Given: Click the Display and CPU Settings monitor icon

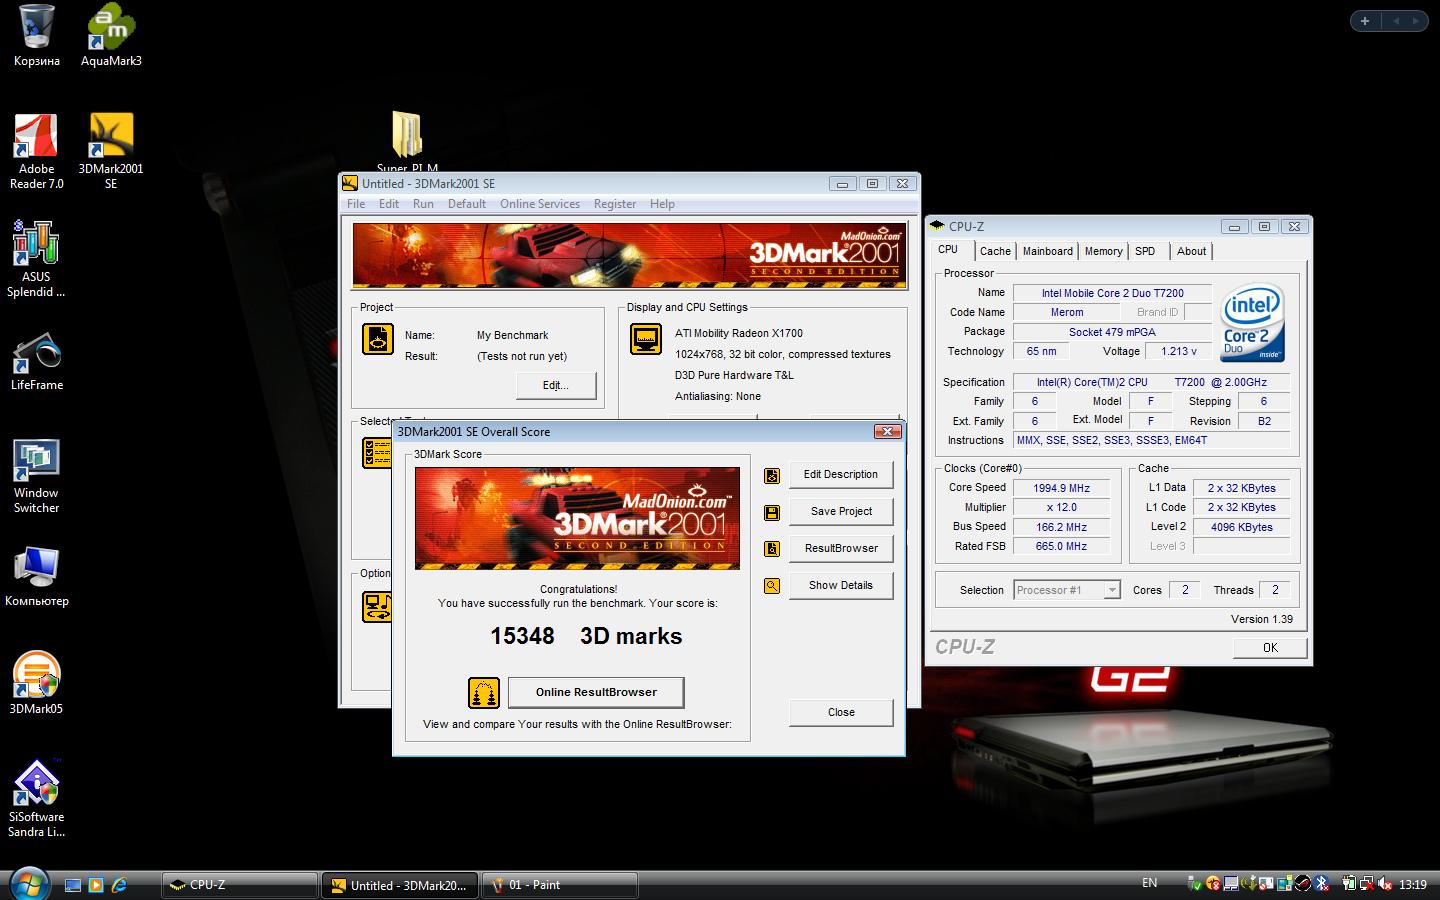Looking at the screenshot, I should [x=646, y=339].
